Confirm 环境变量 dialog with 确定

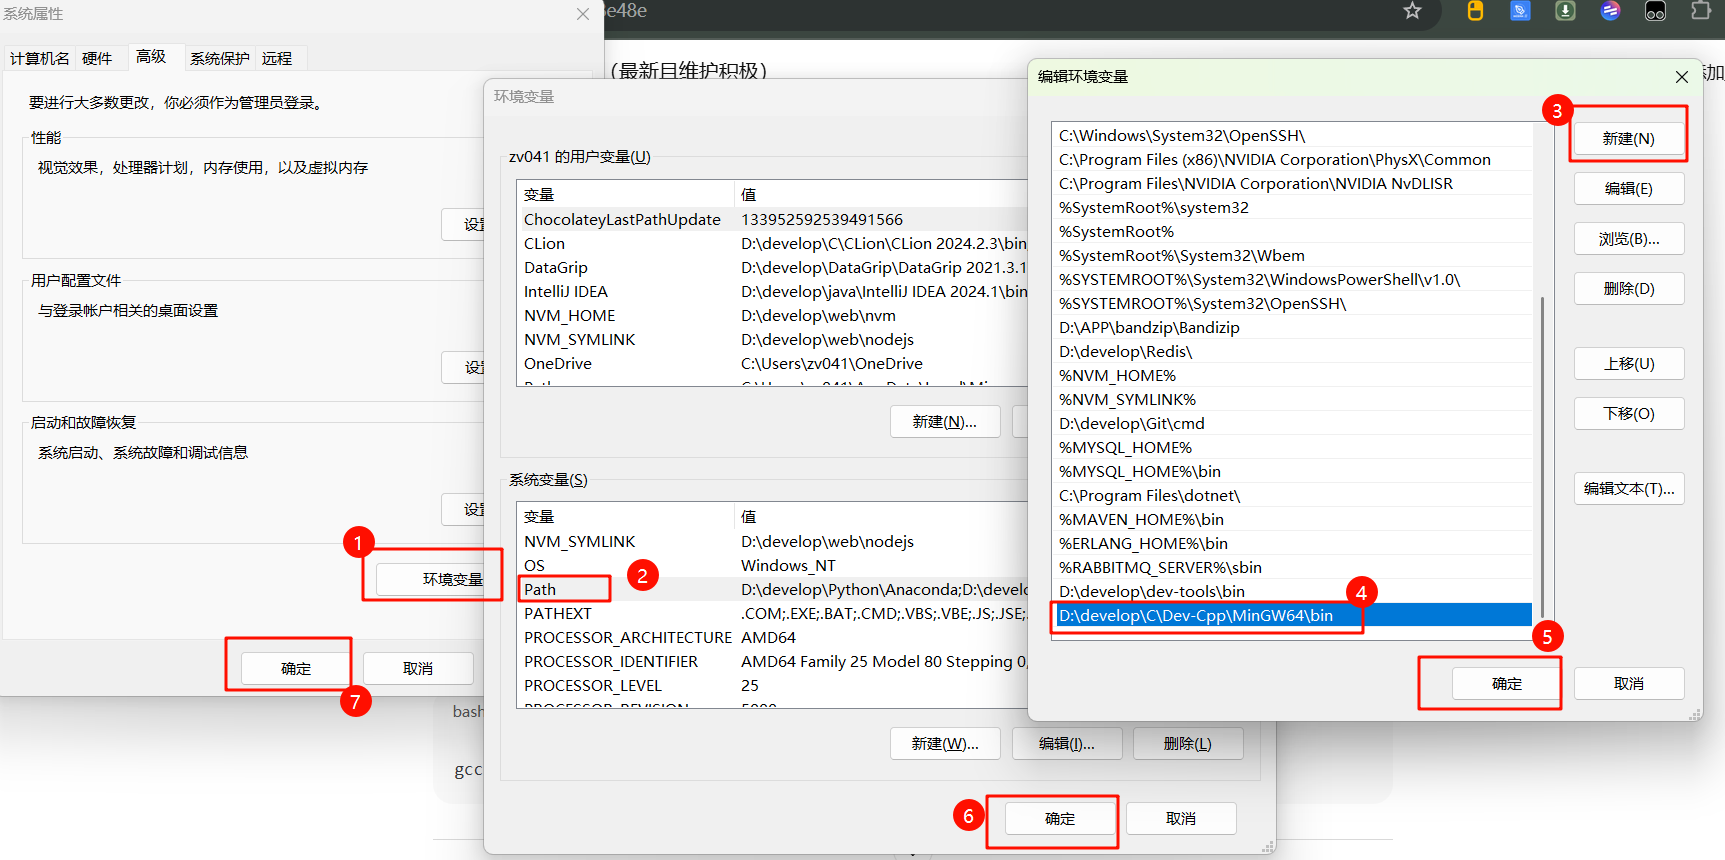[x=1060, y=819]
